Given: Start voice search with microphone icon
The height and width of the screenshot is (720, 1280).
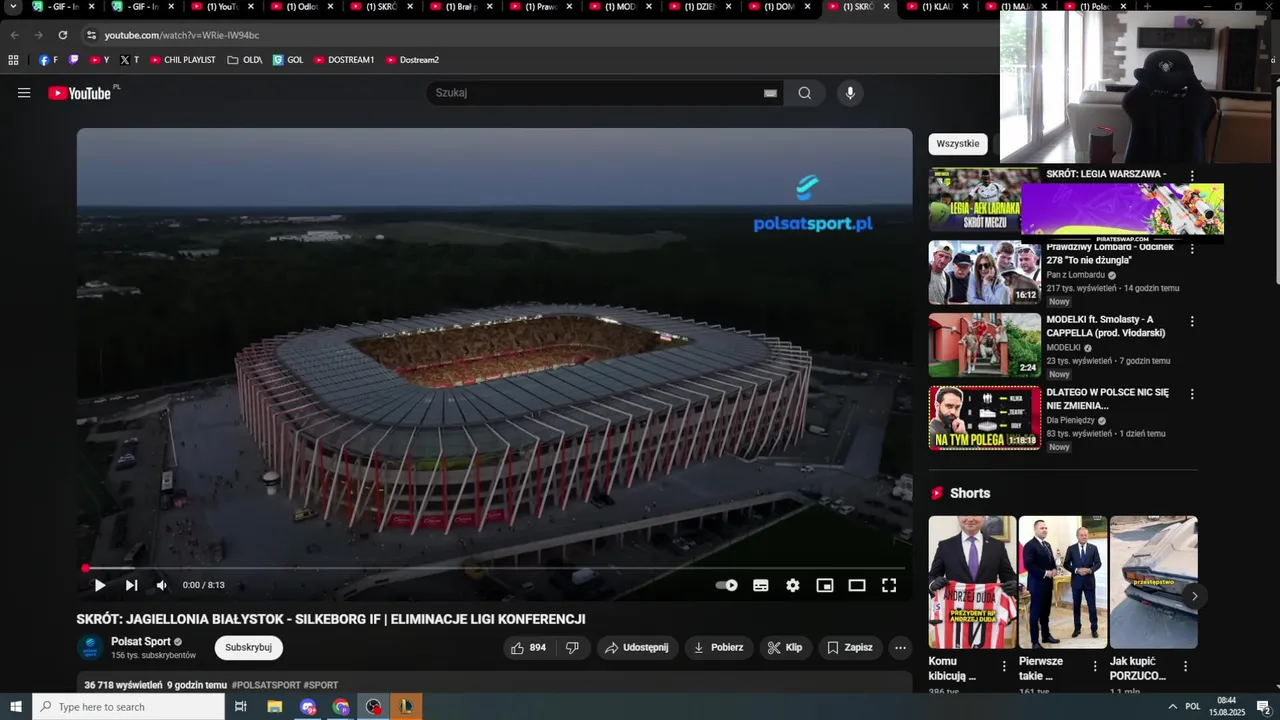Looking at the screenshot, I should tap(850, 93).
